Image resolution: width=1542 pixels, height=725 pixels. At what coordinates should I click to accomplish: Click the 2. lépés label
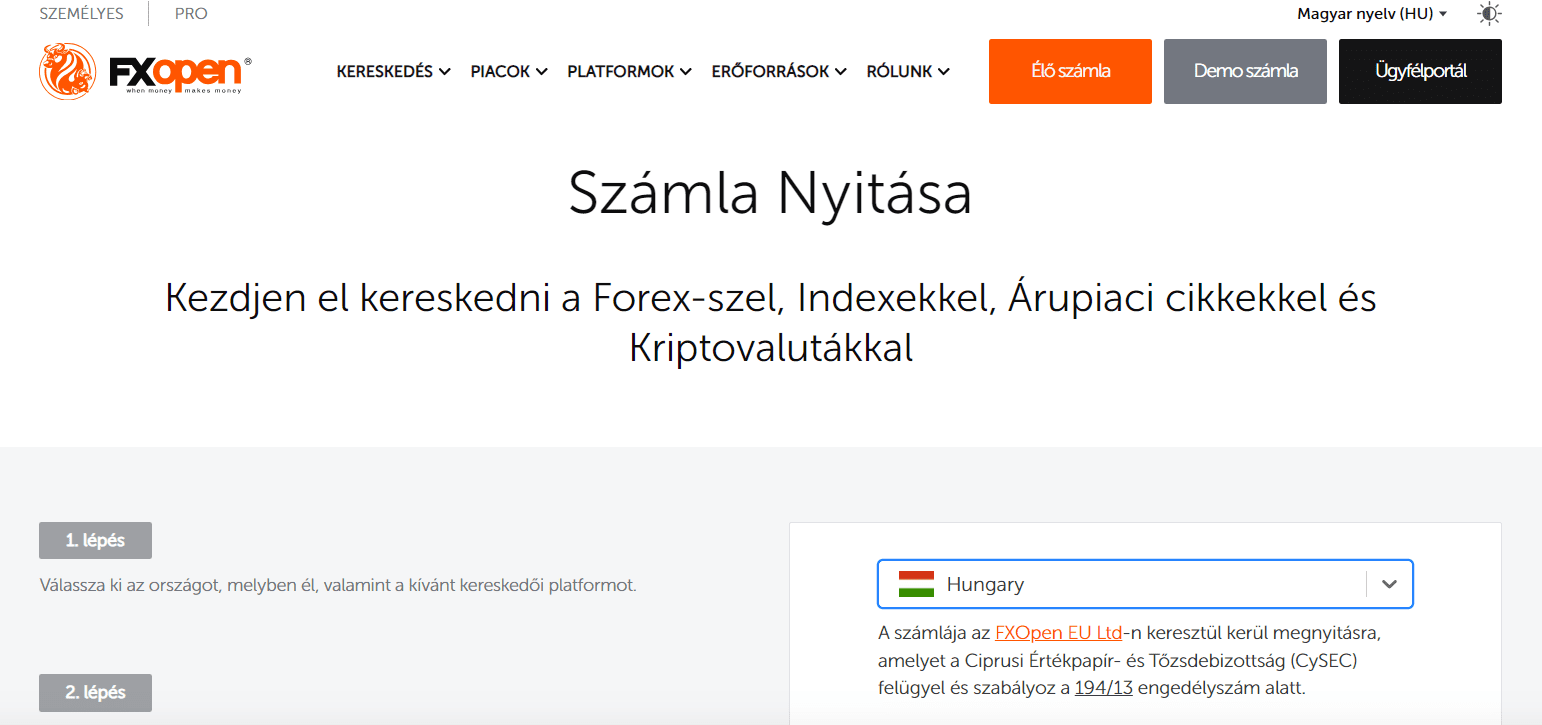95,693
